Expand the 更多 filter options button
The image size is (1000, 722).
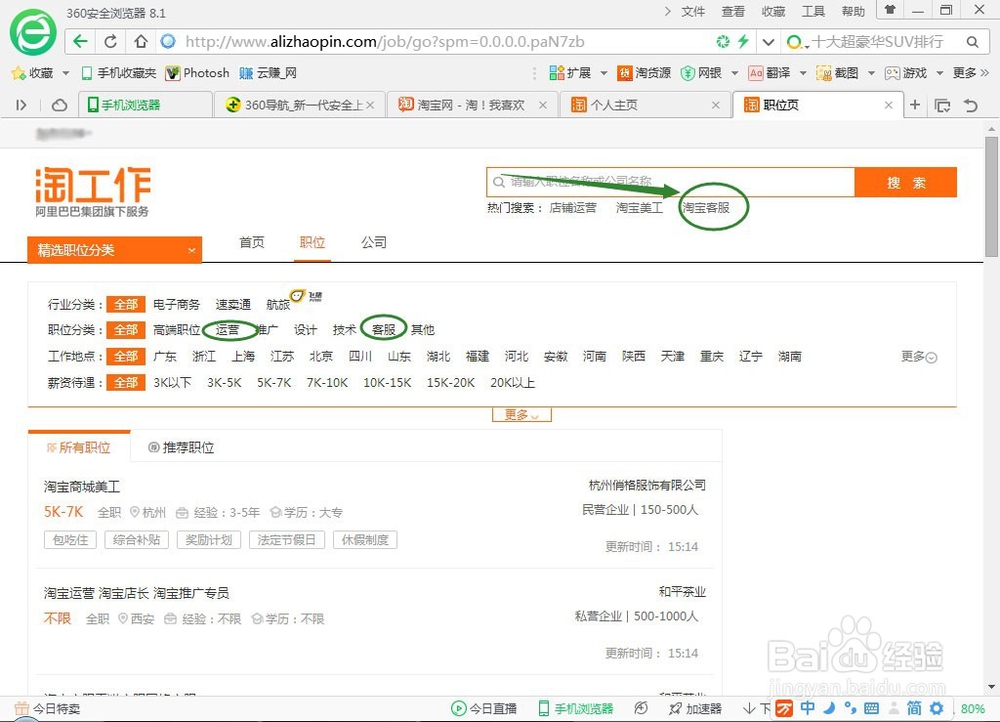coord(522,415)
